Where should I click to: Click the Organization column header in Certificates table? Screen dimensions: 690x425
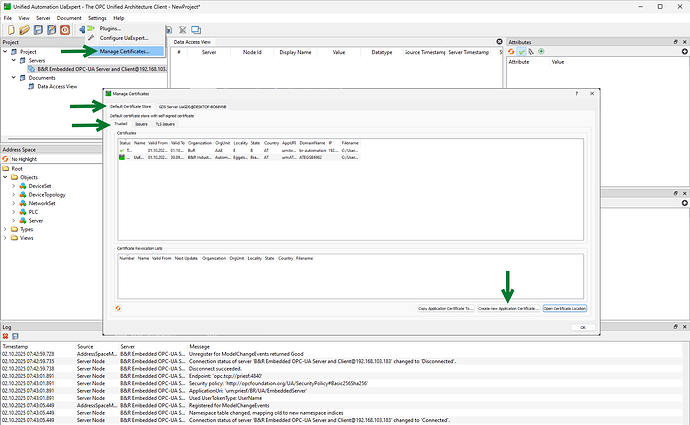tap(200, 143)
